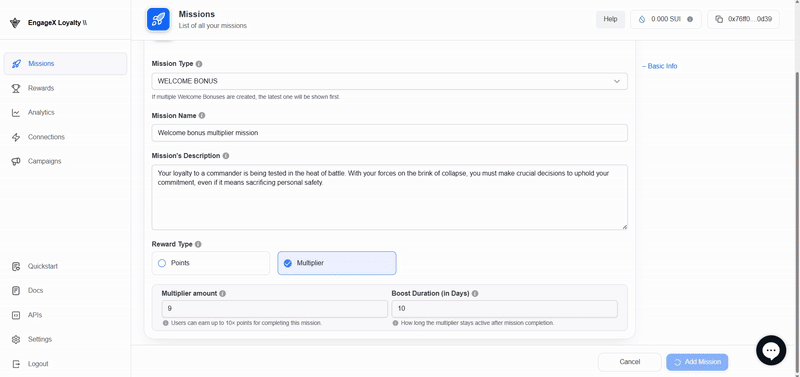Expand the WELCOME BONUS mission type dropdown

coord(390,81)
